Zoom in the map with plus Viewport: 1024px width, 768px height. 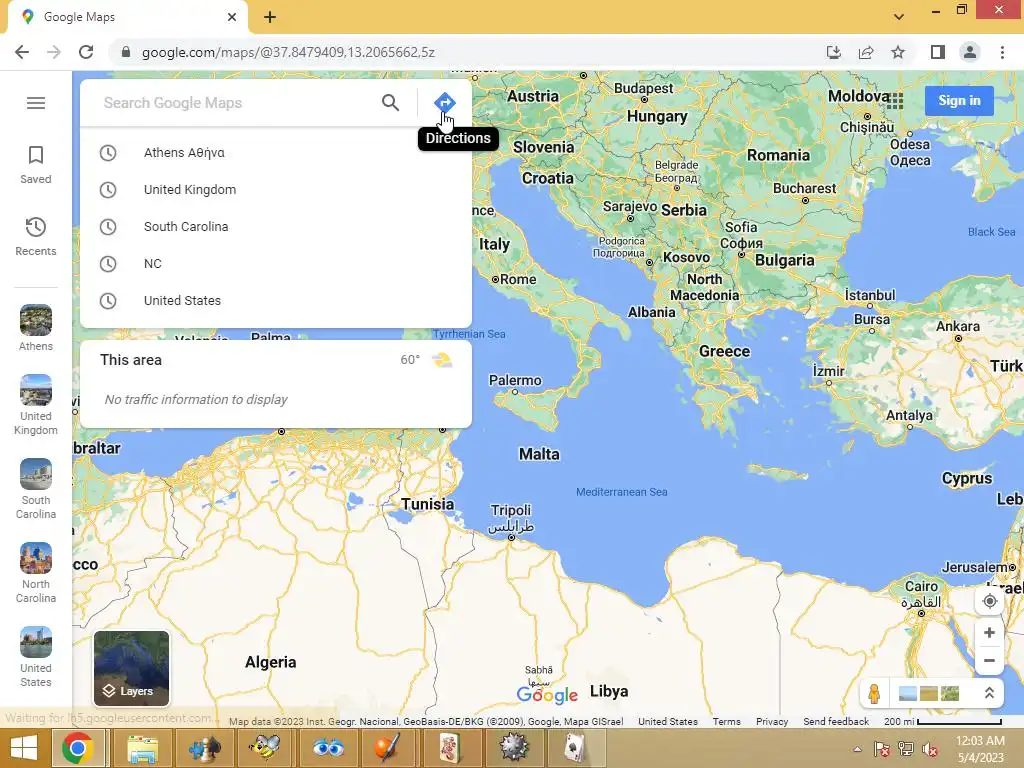[x=989, y=633]
